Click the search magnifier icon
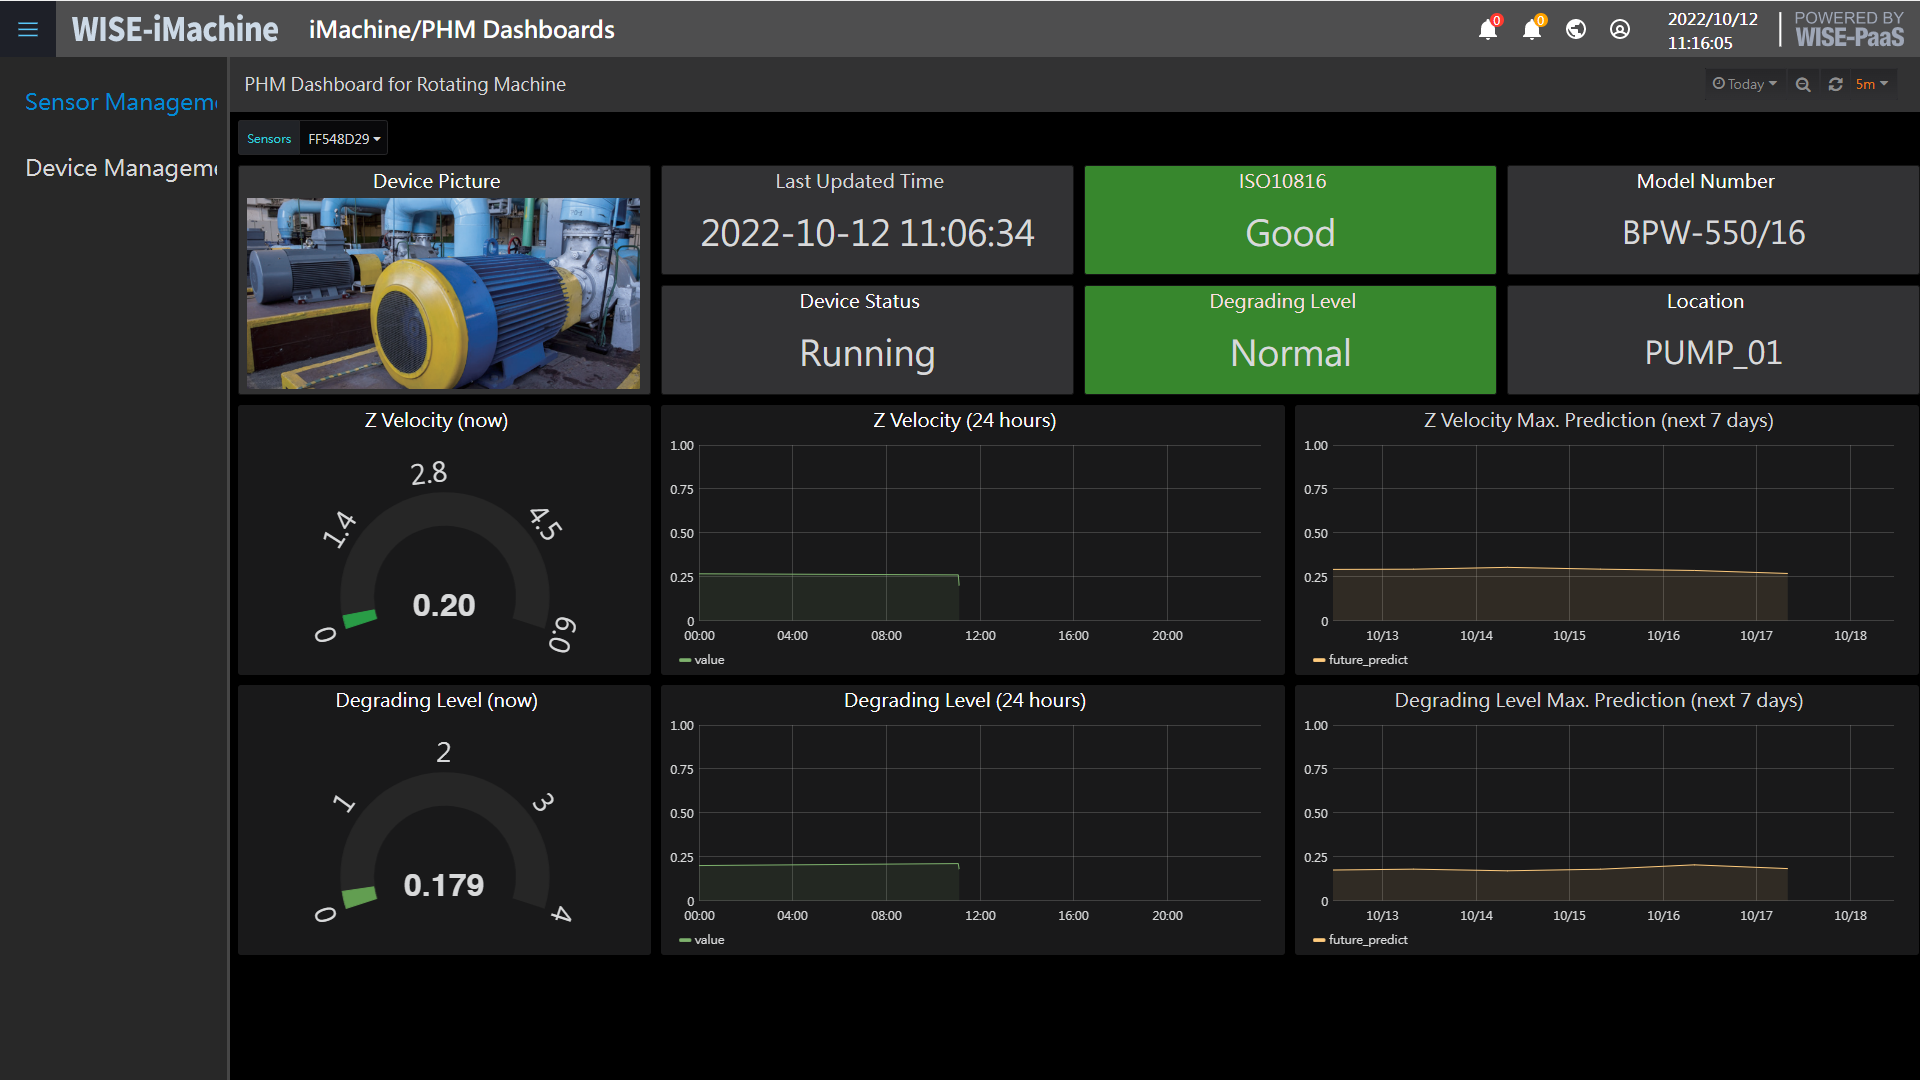 (x=1805, y=83)
